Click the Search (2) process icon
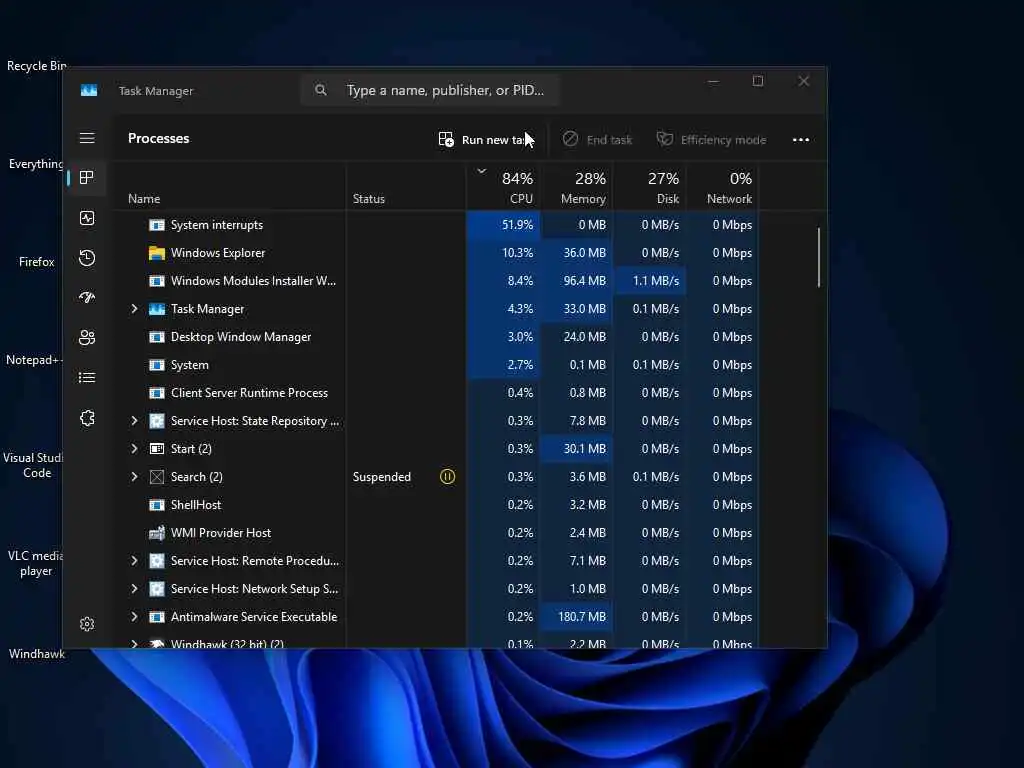Screen dimensions: 1024x768 [157, 477]
